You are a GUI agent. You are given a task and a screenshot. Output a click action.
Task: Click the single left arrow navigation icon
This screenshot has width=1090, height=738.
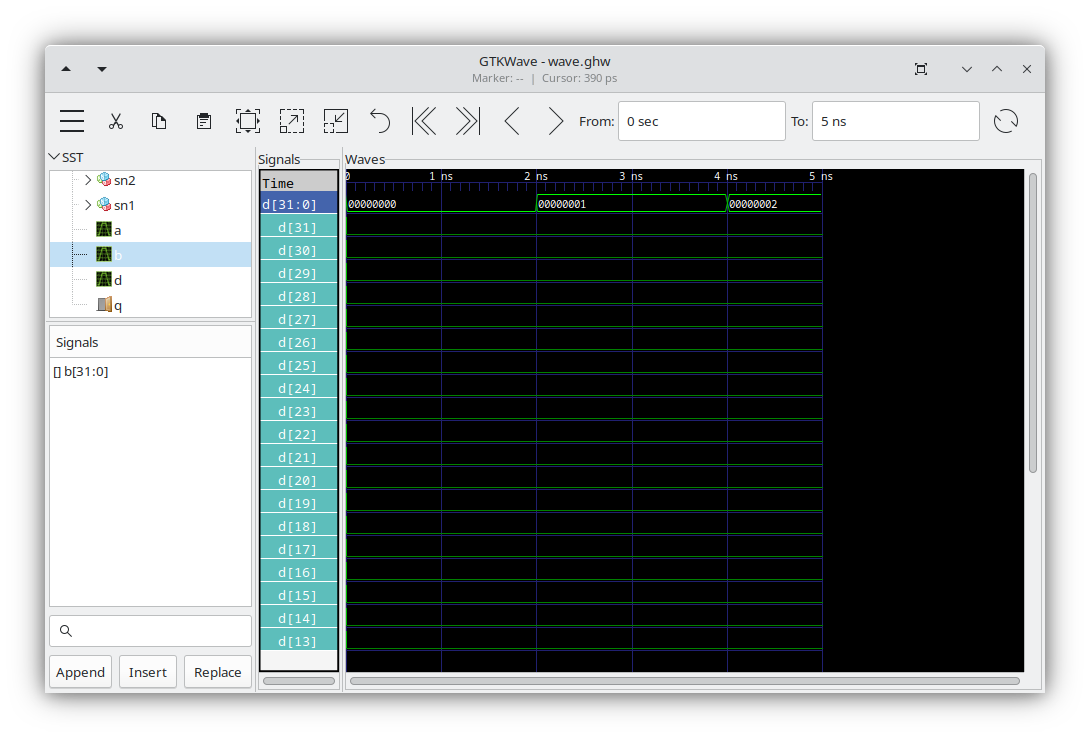coord(511,120)
